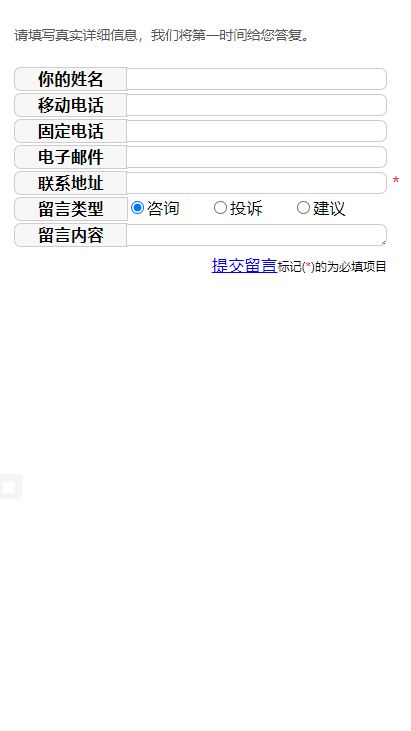Click the 留言类型 label cell
This screenshot has height=731, width=411.
pos(70,209)
